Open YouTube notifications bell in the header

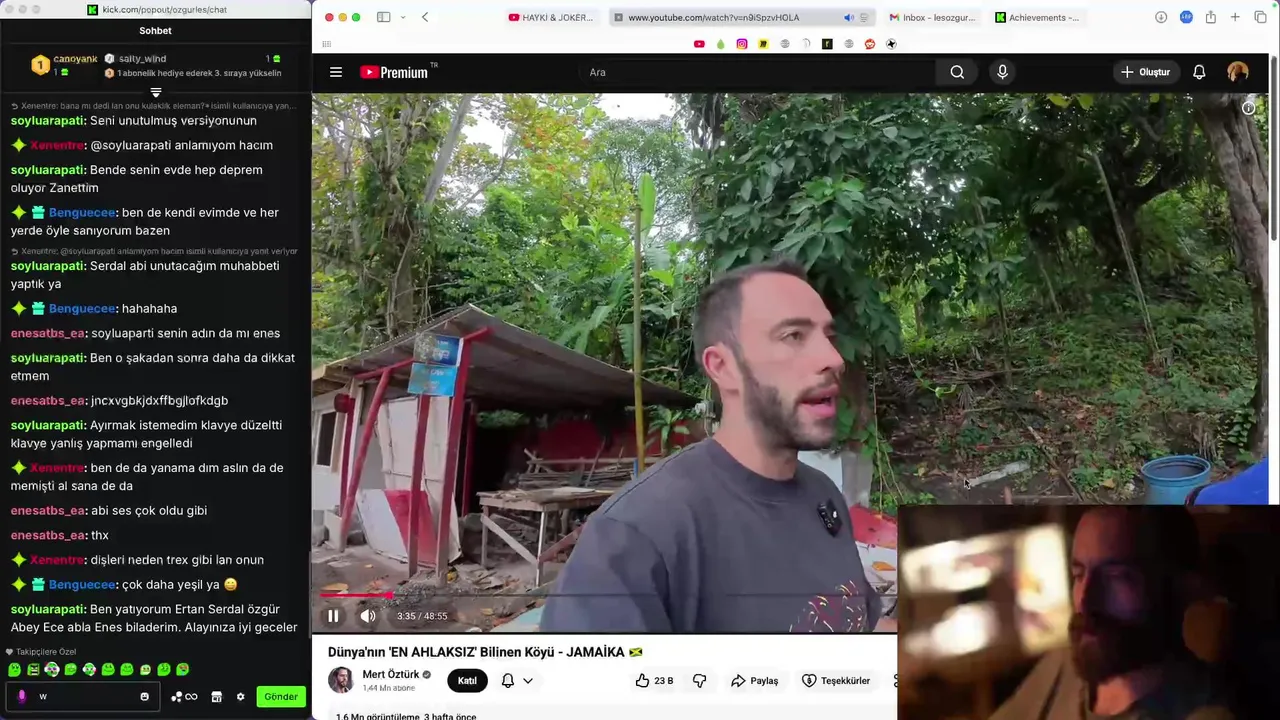point(1199,72)
